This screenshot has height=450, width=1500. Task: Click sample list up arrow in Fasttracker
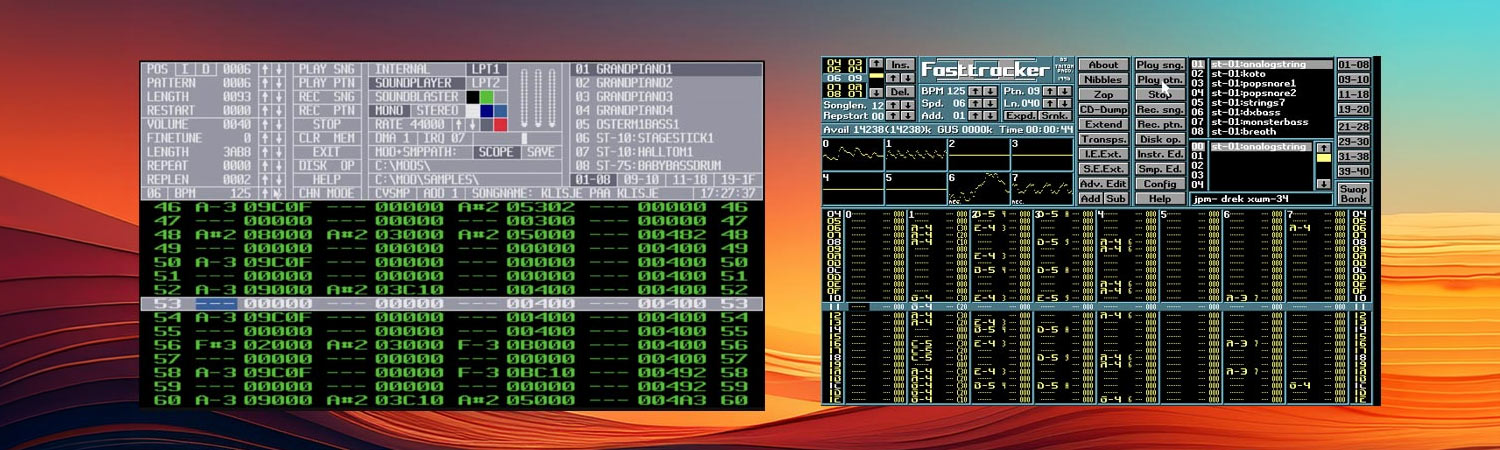tap(1324, 147)
